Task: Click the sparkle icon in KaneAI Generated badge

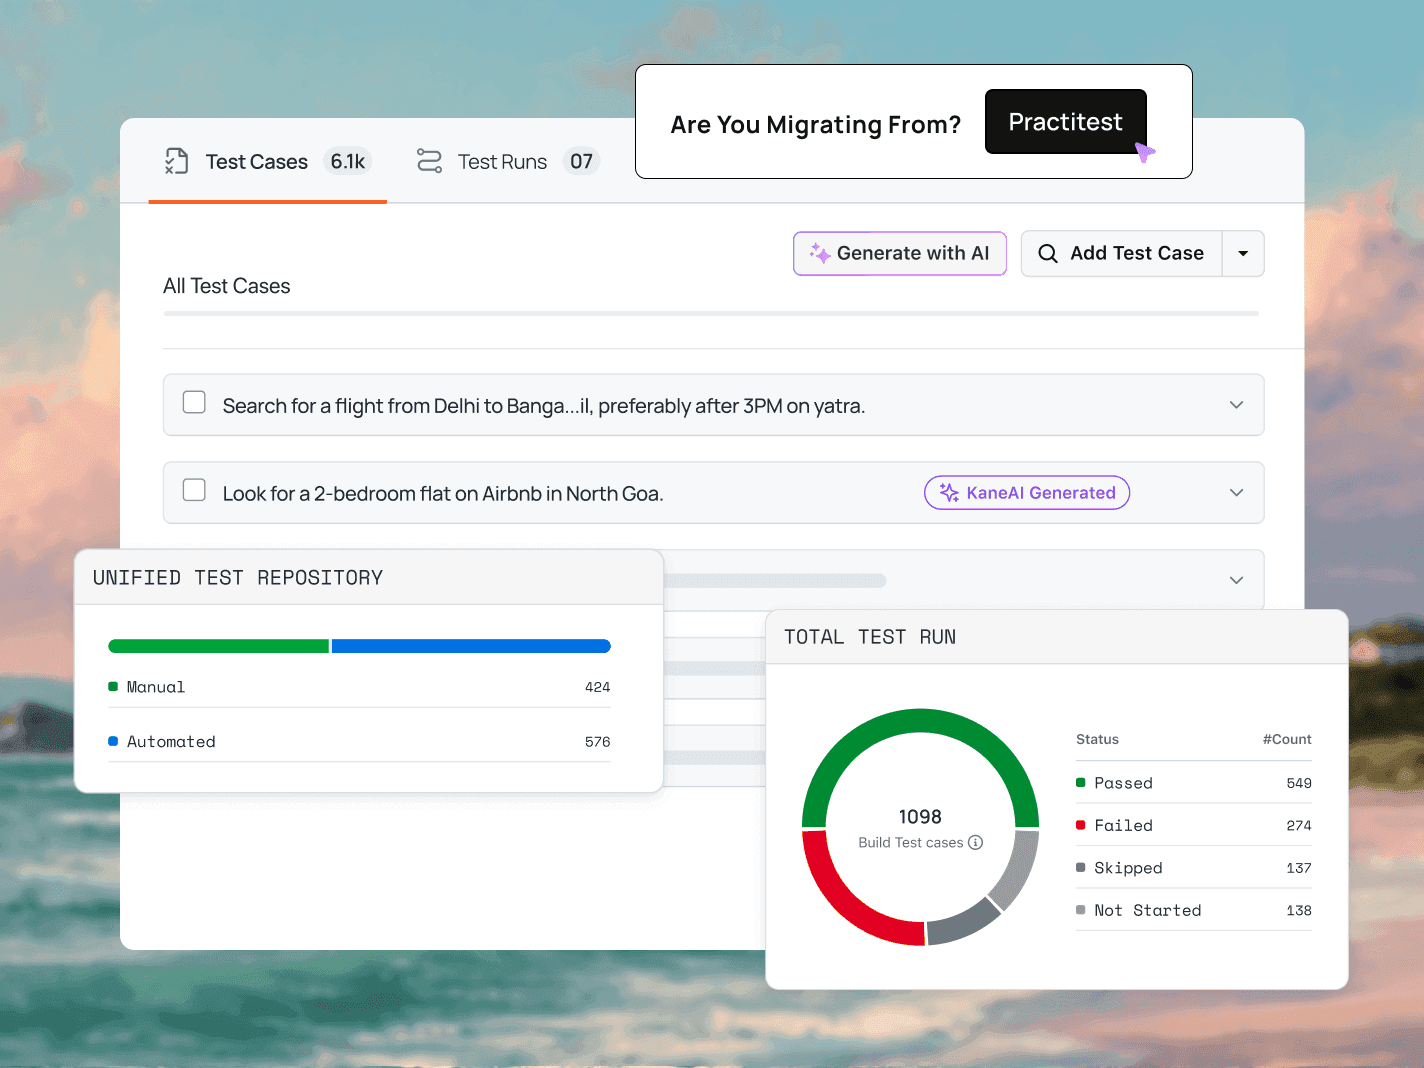Action: (949, 492)
